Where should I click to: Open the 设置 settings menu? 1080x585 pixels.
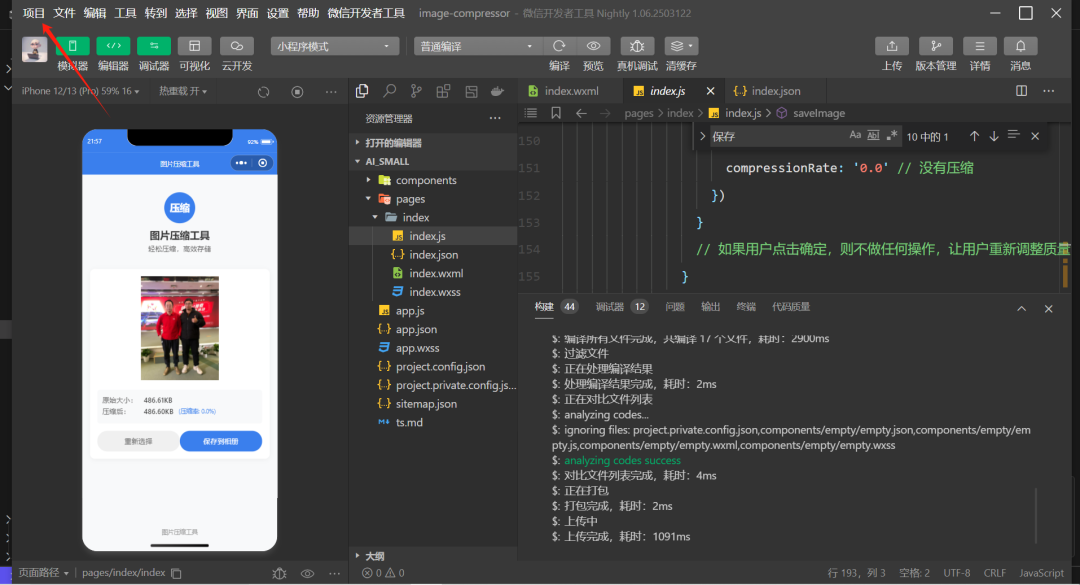(278, 13)
